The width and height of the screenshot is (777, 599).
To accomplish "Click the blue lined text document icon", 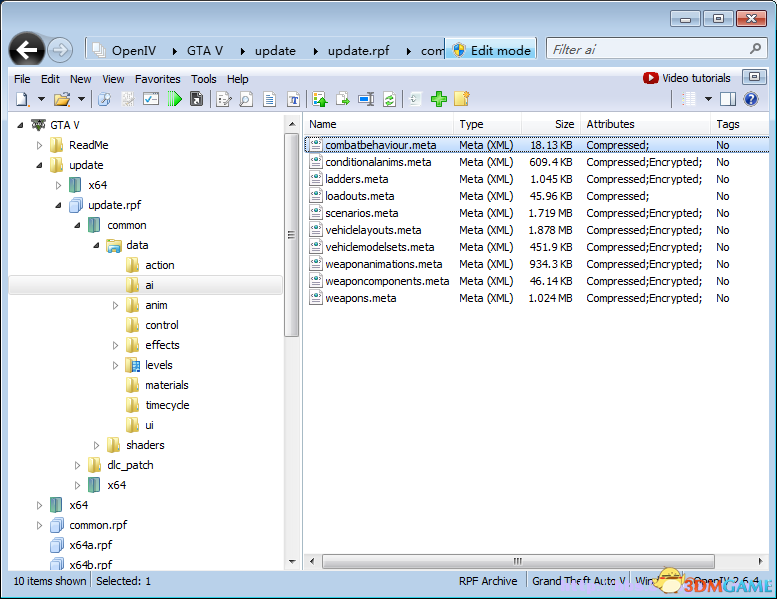I will tap(270, 100).
